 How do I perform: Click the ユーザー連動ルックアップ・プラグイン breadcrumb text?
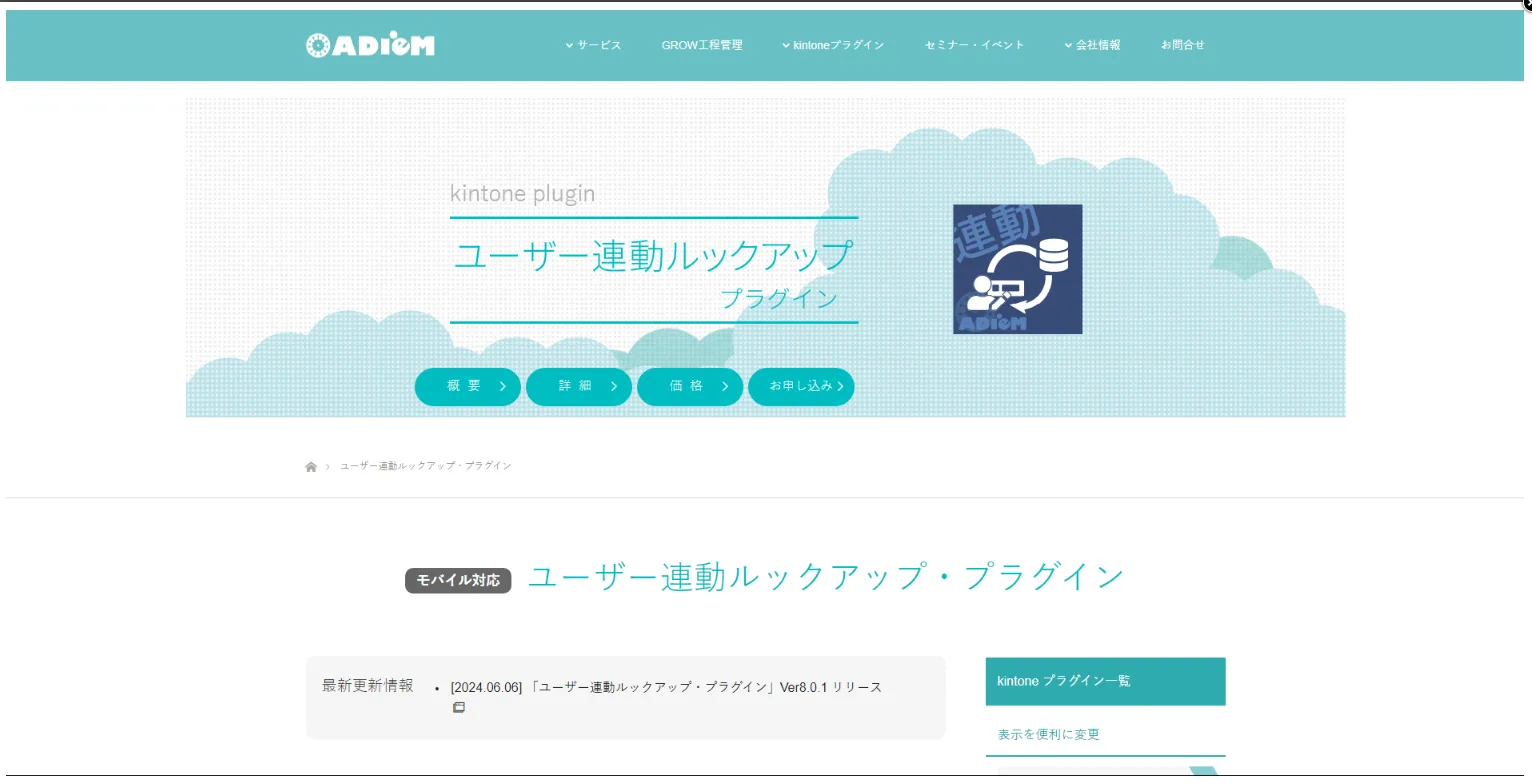click(x=425, y=467)
